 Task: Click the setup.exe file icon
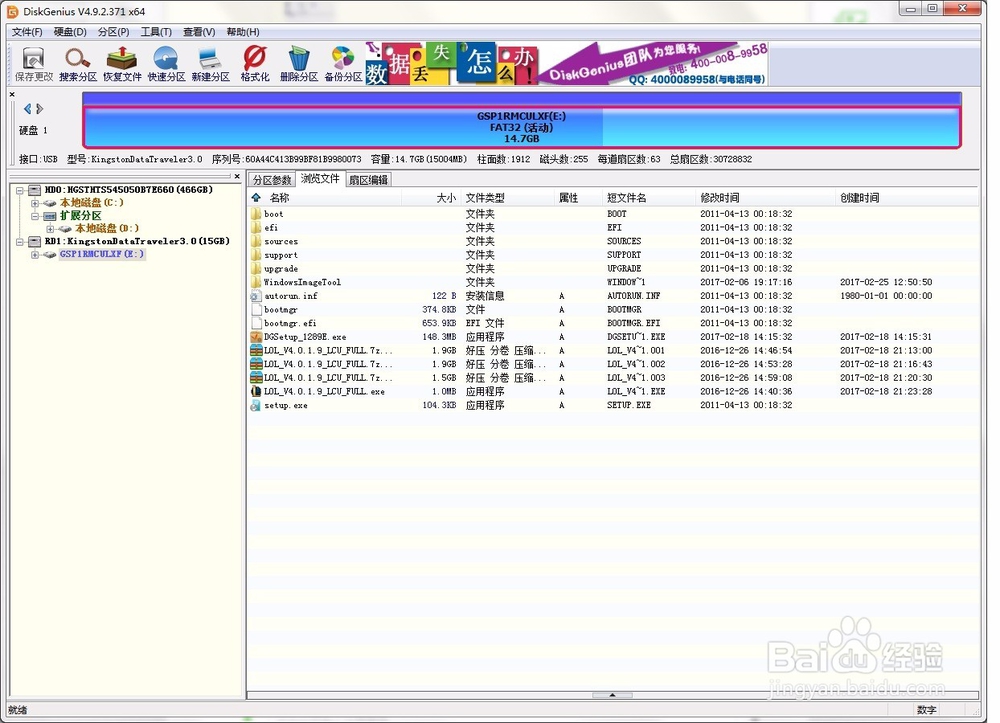(256, 405)
